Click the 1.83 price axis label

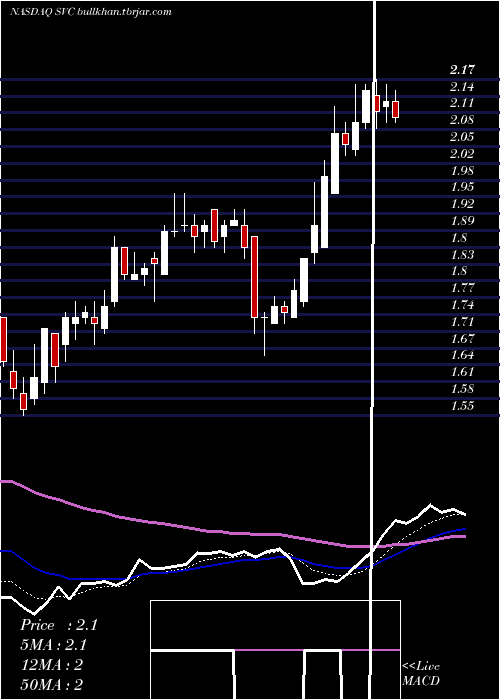tap(462, 254)
